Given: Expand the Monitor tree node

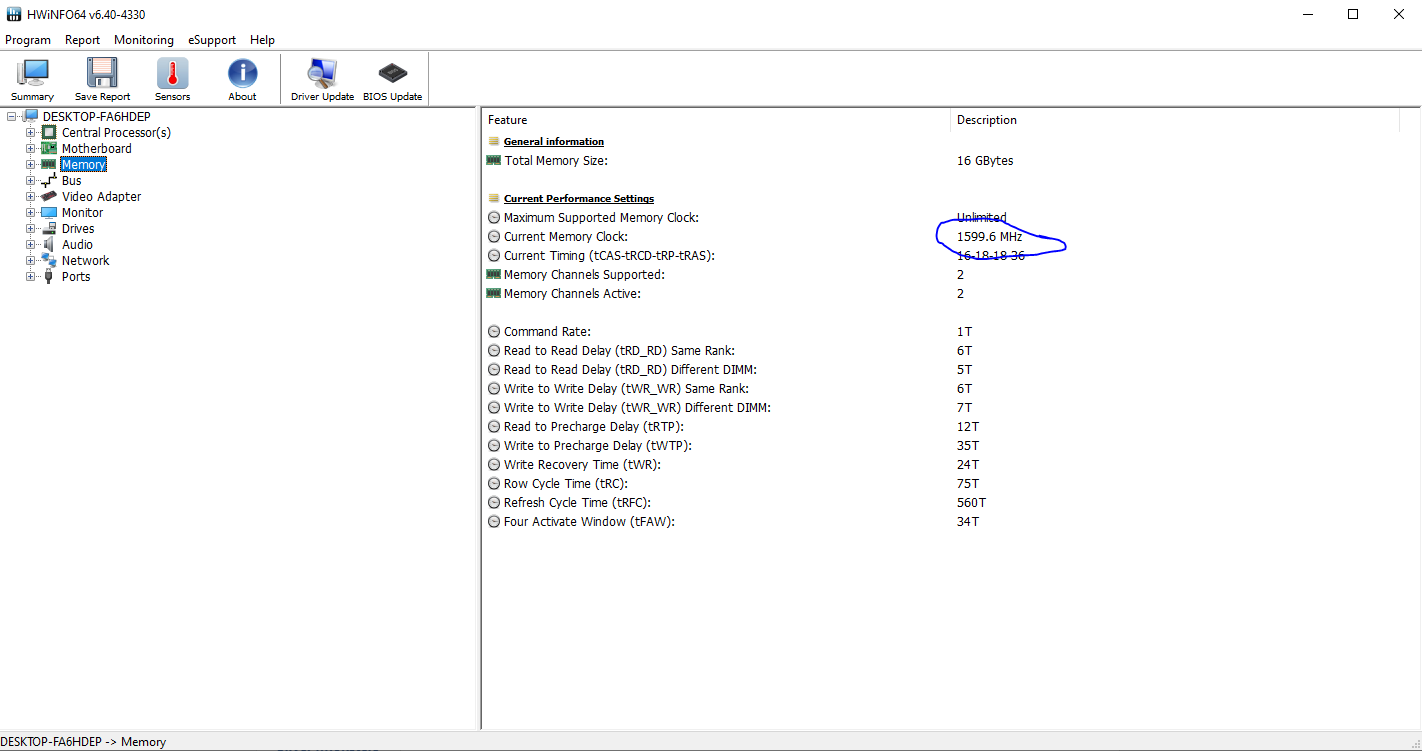Looking at the screenshot, I should [31, 212].
